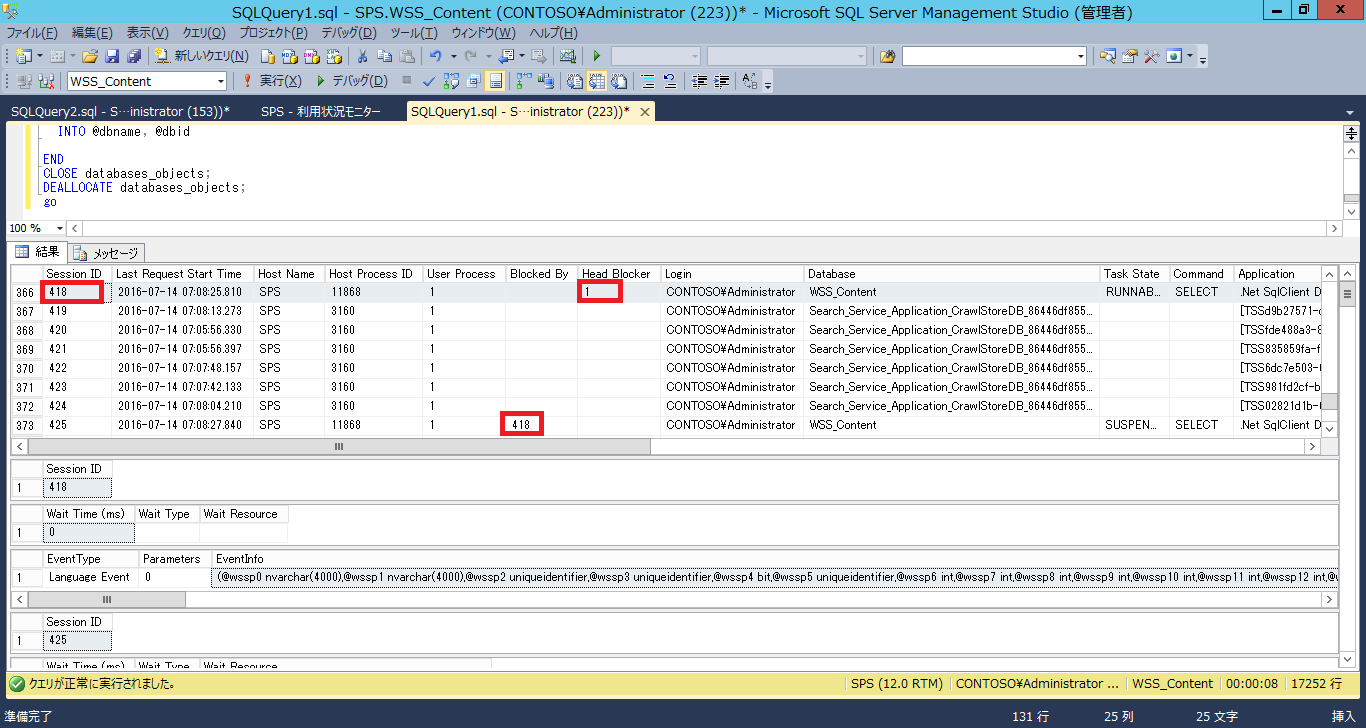The height and width of the screenshot is (728, 1366).
Task: Expand the New Project dropdown arrow
Action: pyautogui.click(x=40, y=56)
